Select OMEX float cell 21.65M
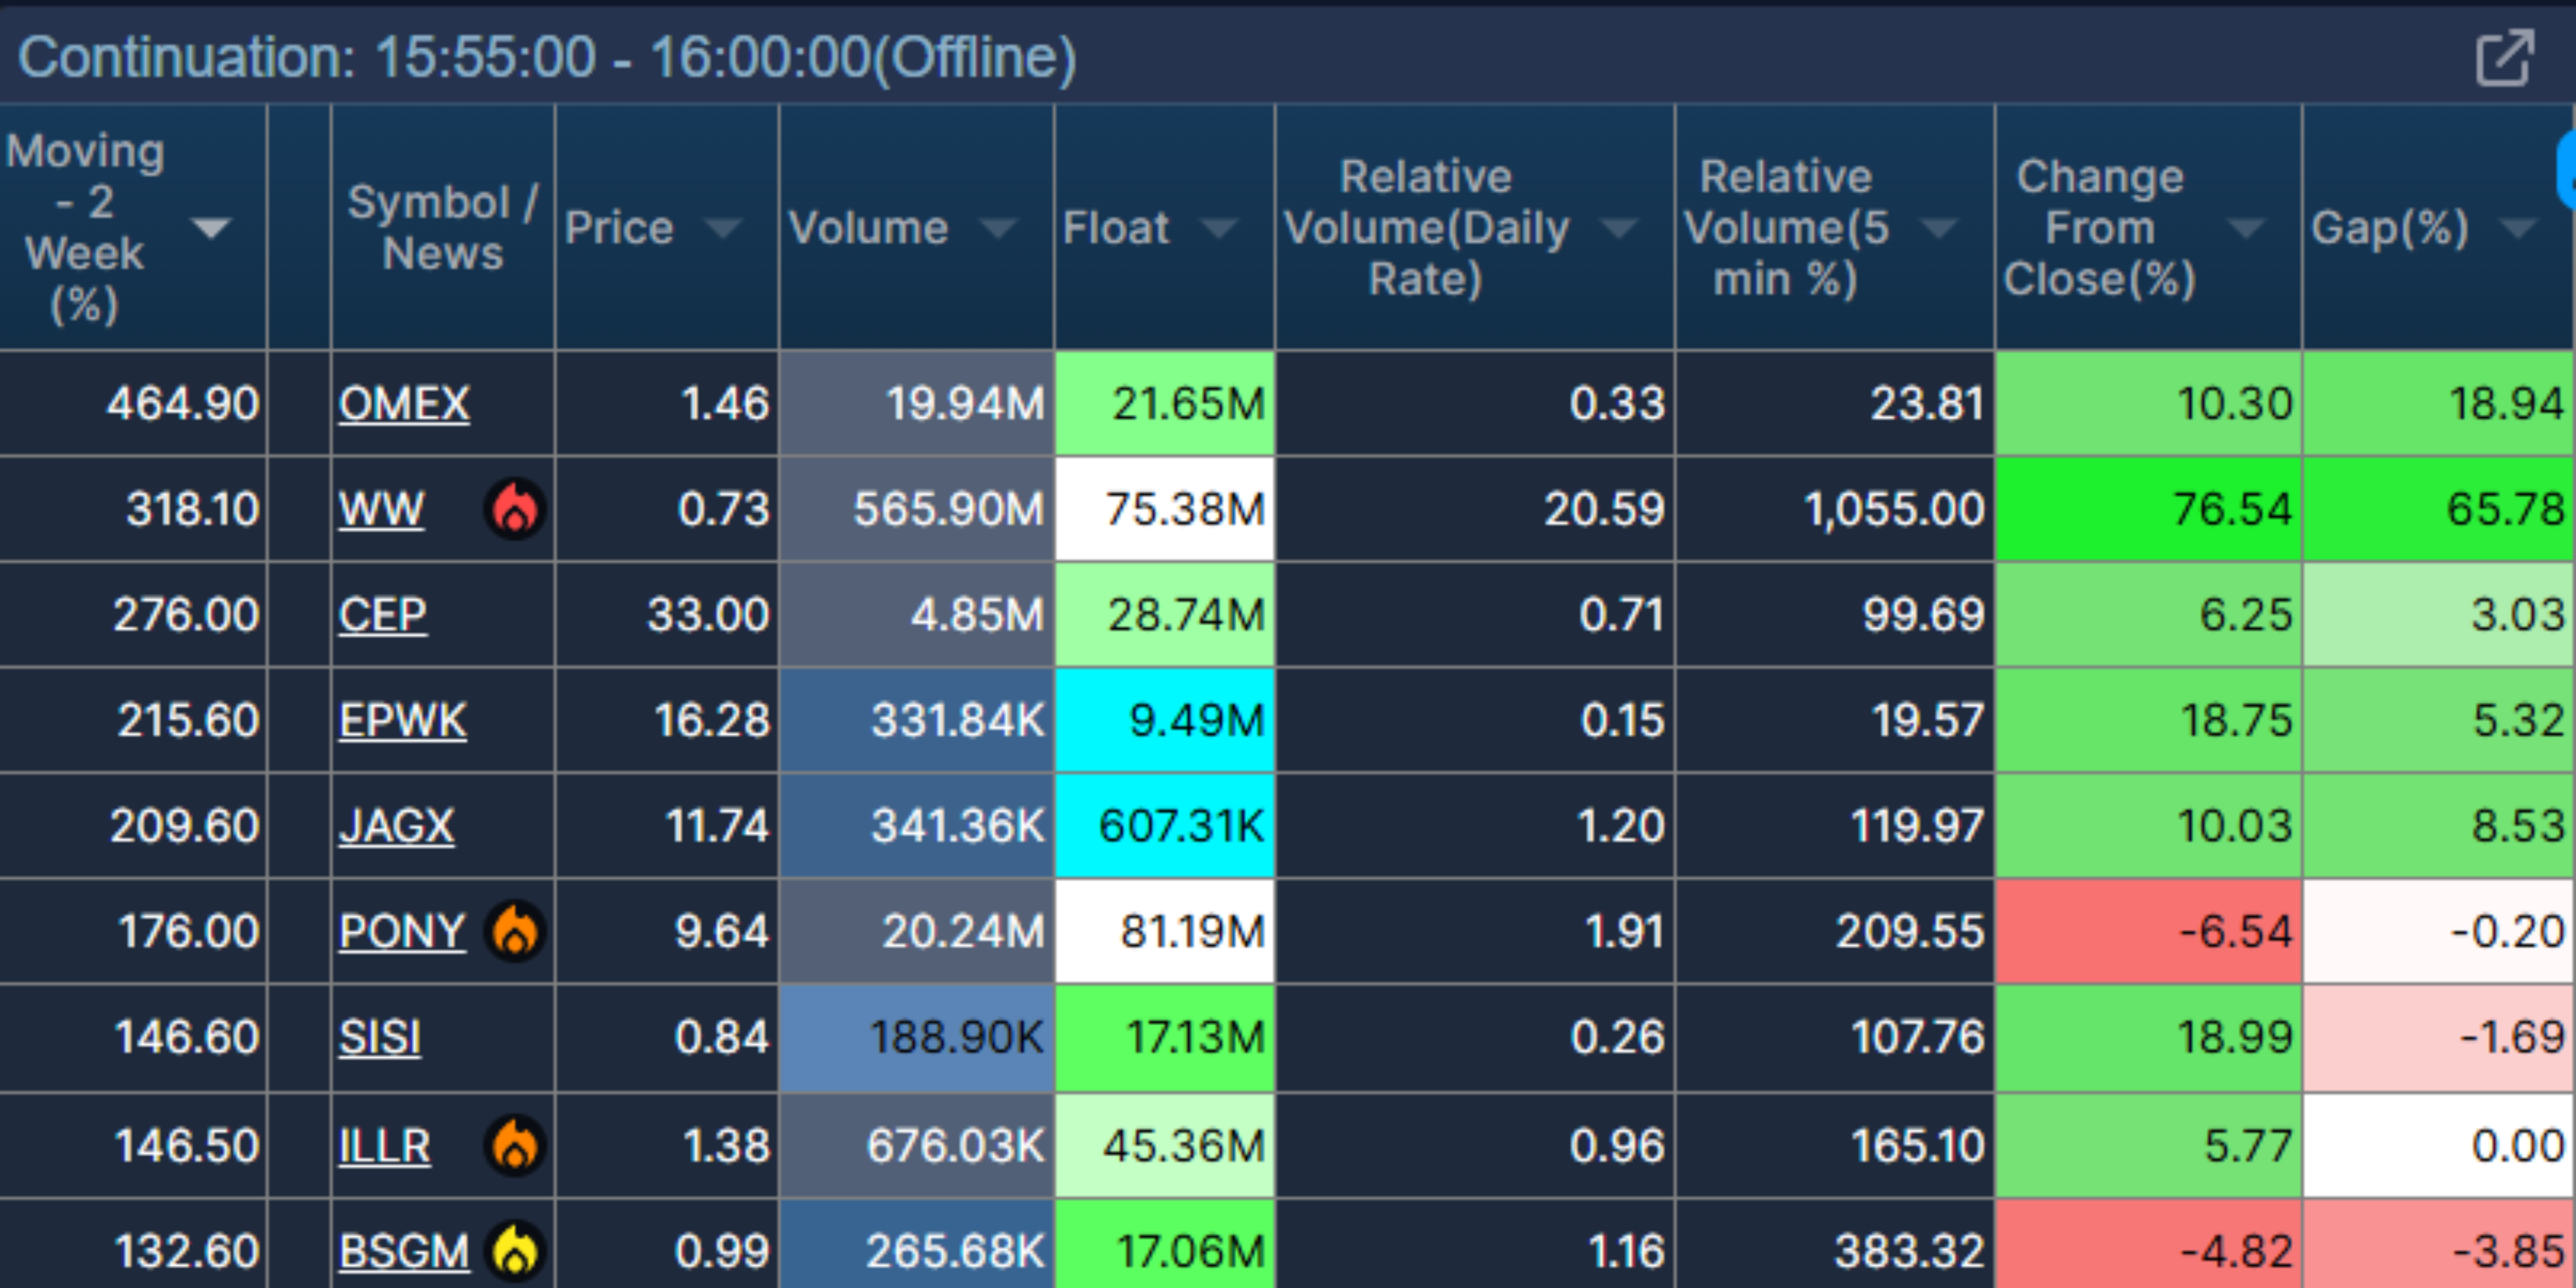Image resolution: width=2576 pixels, height=1288 pixels. tap(1165, 404)
